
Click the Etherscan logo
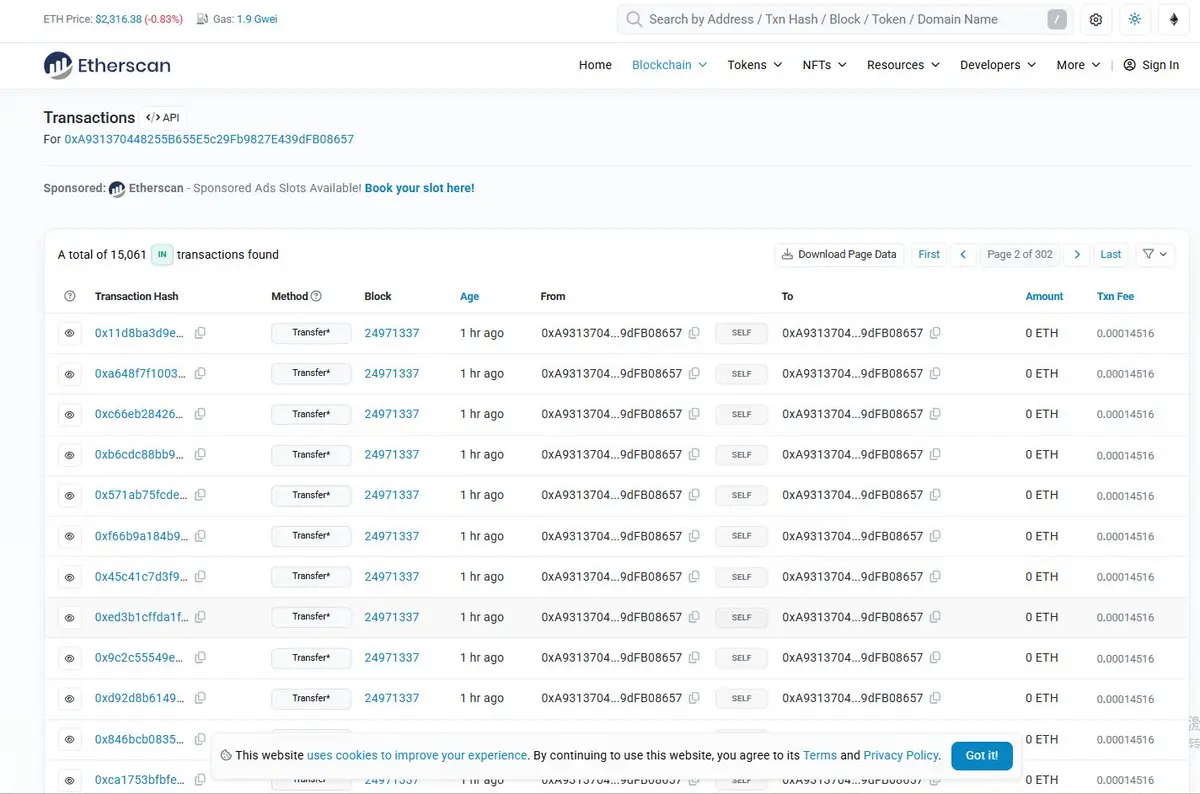pos(107,65)
